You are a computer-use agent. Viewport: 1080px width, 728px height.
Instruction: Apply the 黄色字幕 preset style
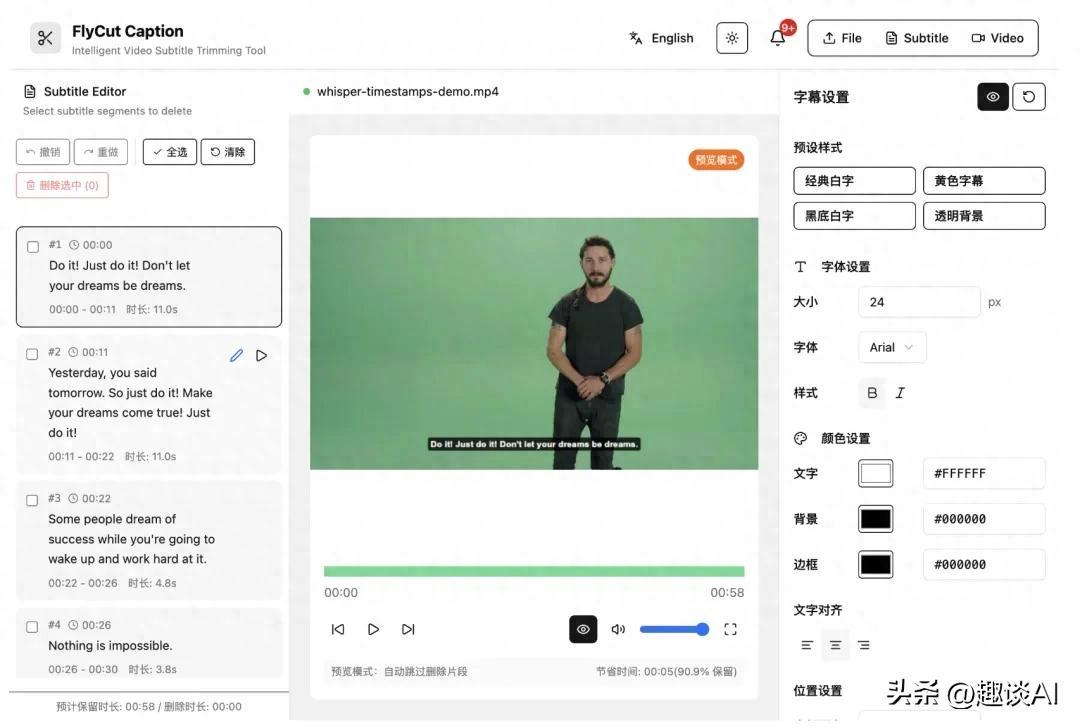984,180
